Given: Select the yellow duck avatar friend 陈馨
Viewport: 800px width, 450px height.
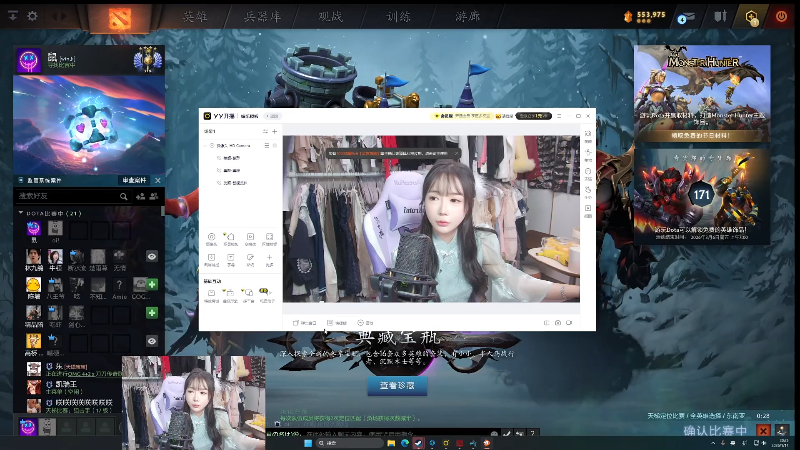Looking at the screenshot, I should coord(34,285).
